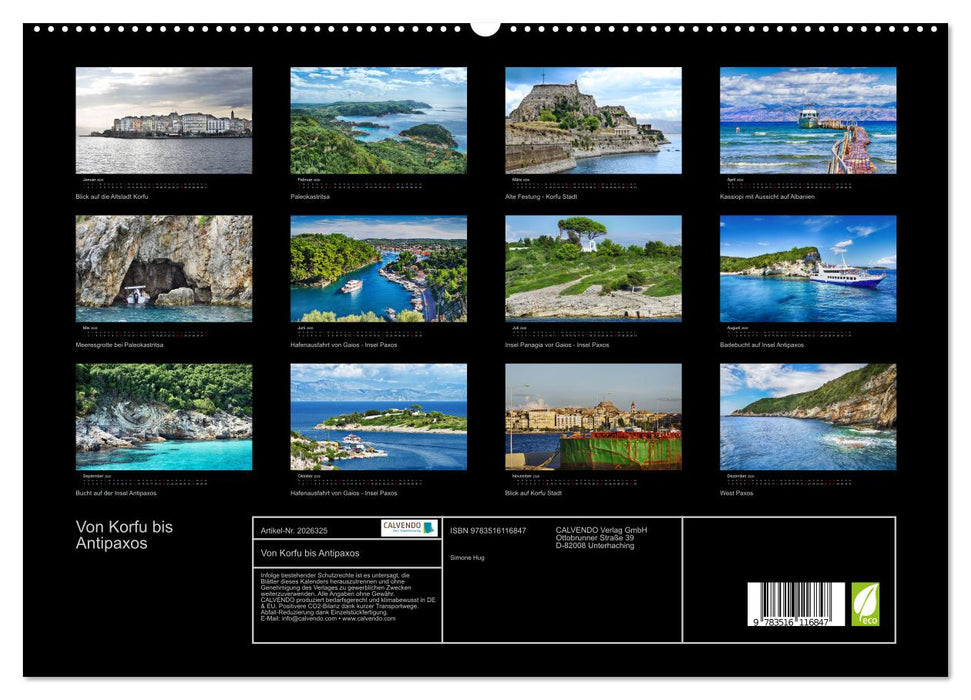This screenshot has width=971, height=700.
Task: Open the www.calvendo.com website link
Action: pos(368,619)
